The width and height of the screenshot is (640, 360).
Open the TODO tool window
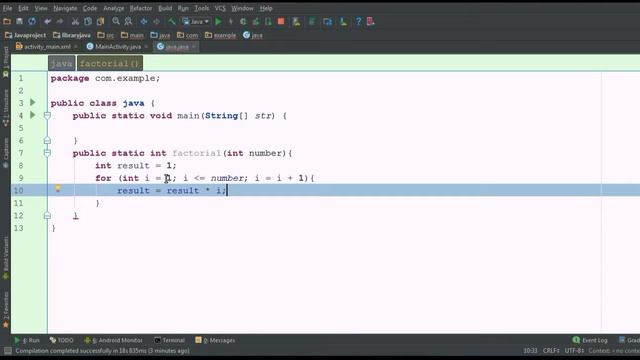tap(61, 340)
